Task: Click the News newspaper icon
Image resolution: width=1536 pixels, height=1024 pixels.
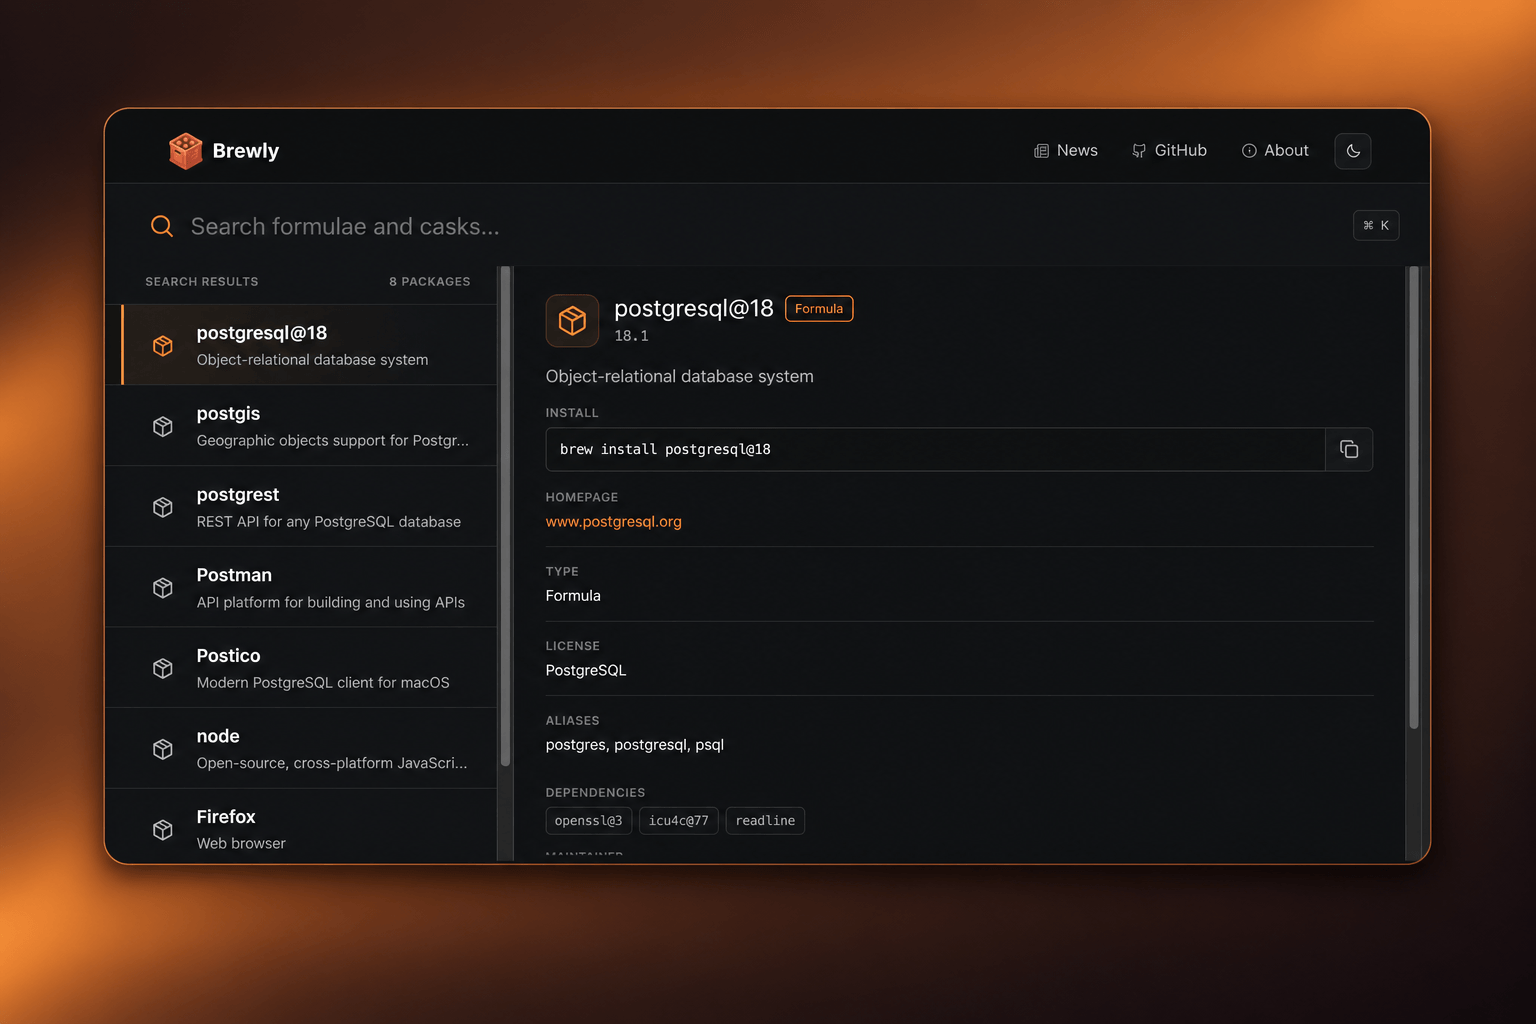Action: tap(1041, 151)
